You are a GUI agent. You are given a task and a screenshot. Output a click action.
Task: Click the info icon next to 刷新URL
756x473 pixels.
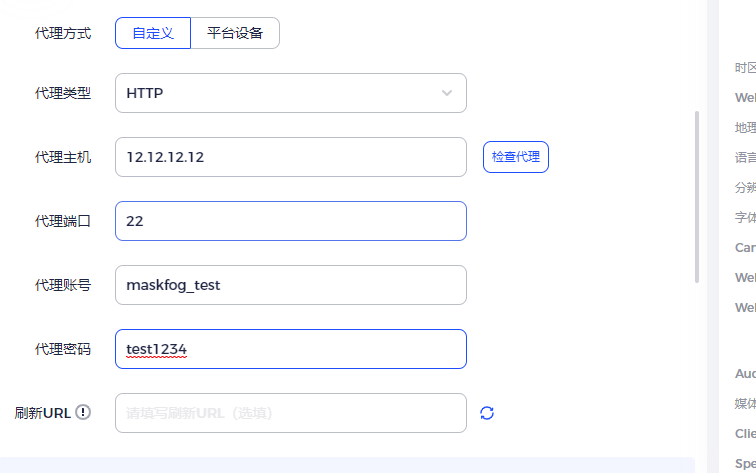coord(83,412)
